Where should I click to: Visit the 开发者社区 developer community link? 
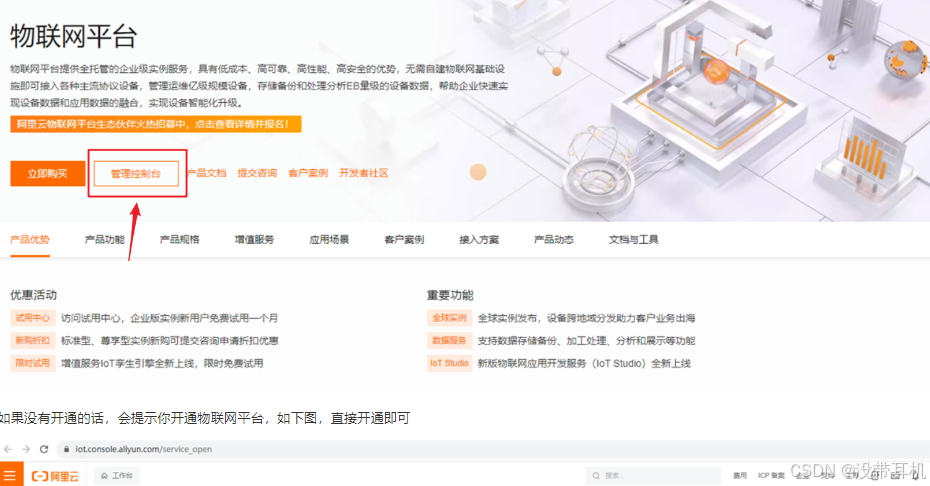(x=364, y=173)
